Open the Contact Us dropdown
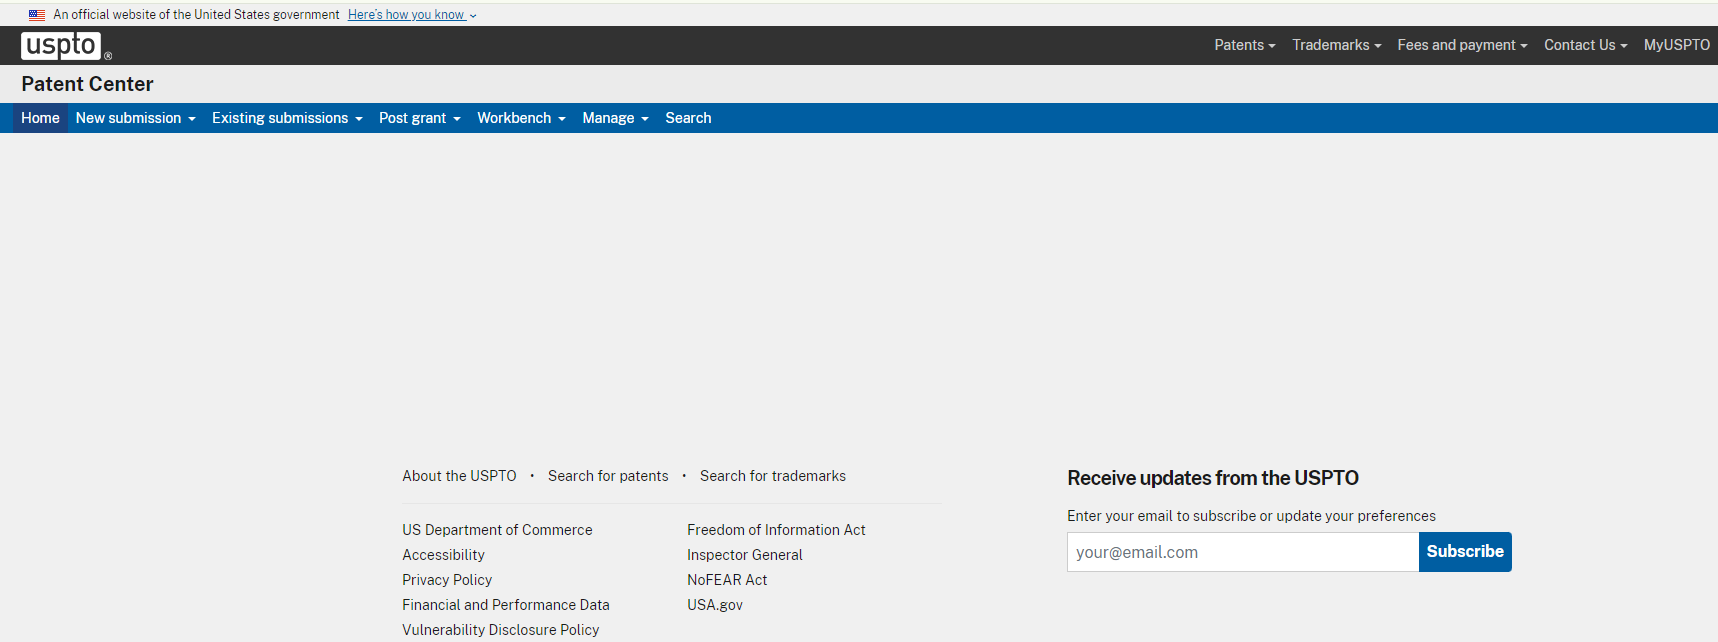Image resolution: width=1718 pixels, height=642 pixels. pyautogui.click(x=1585, y=45)
